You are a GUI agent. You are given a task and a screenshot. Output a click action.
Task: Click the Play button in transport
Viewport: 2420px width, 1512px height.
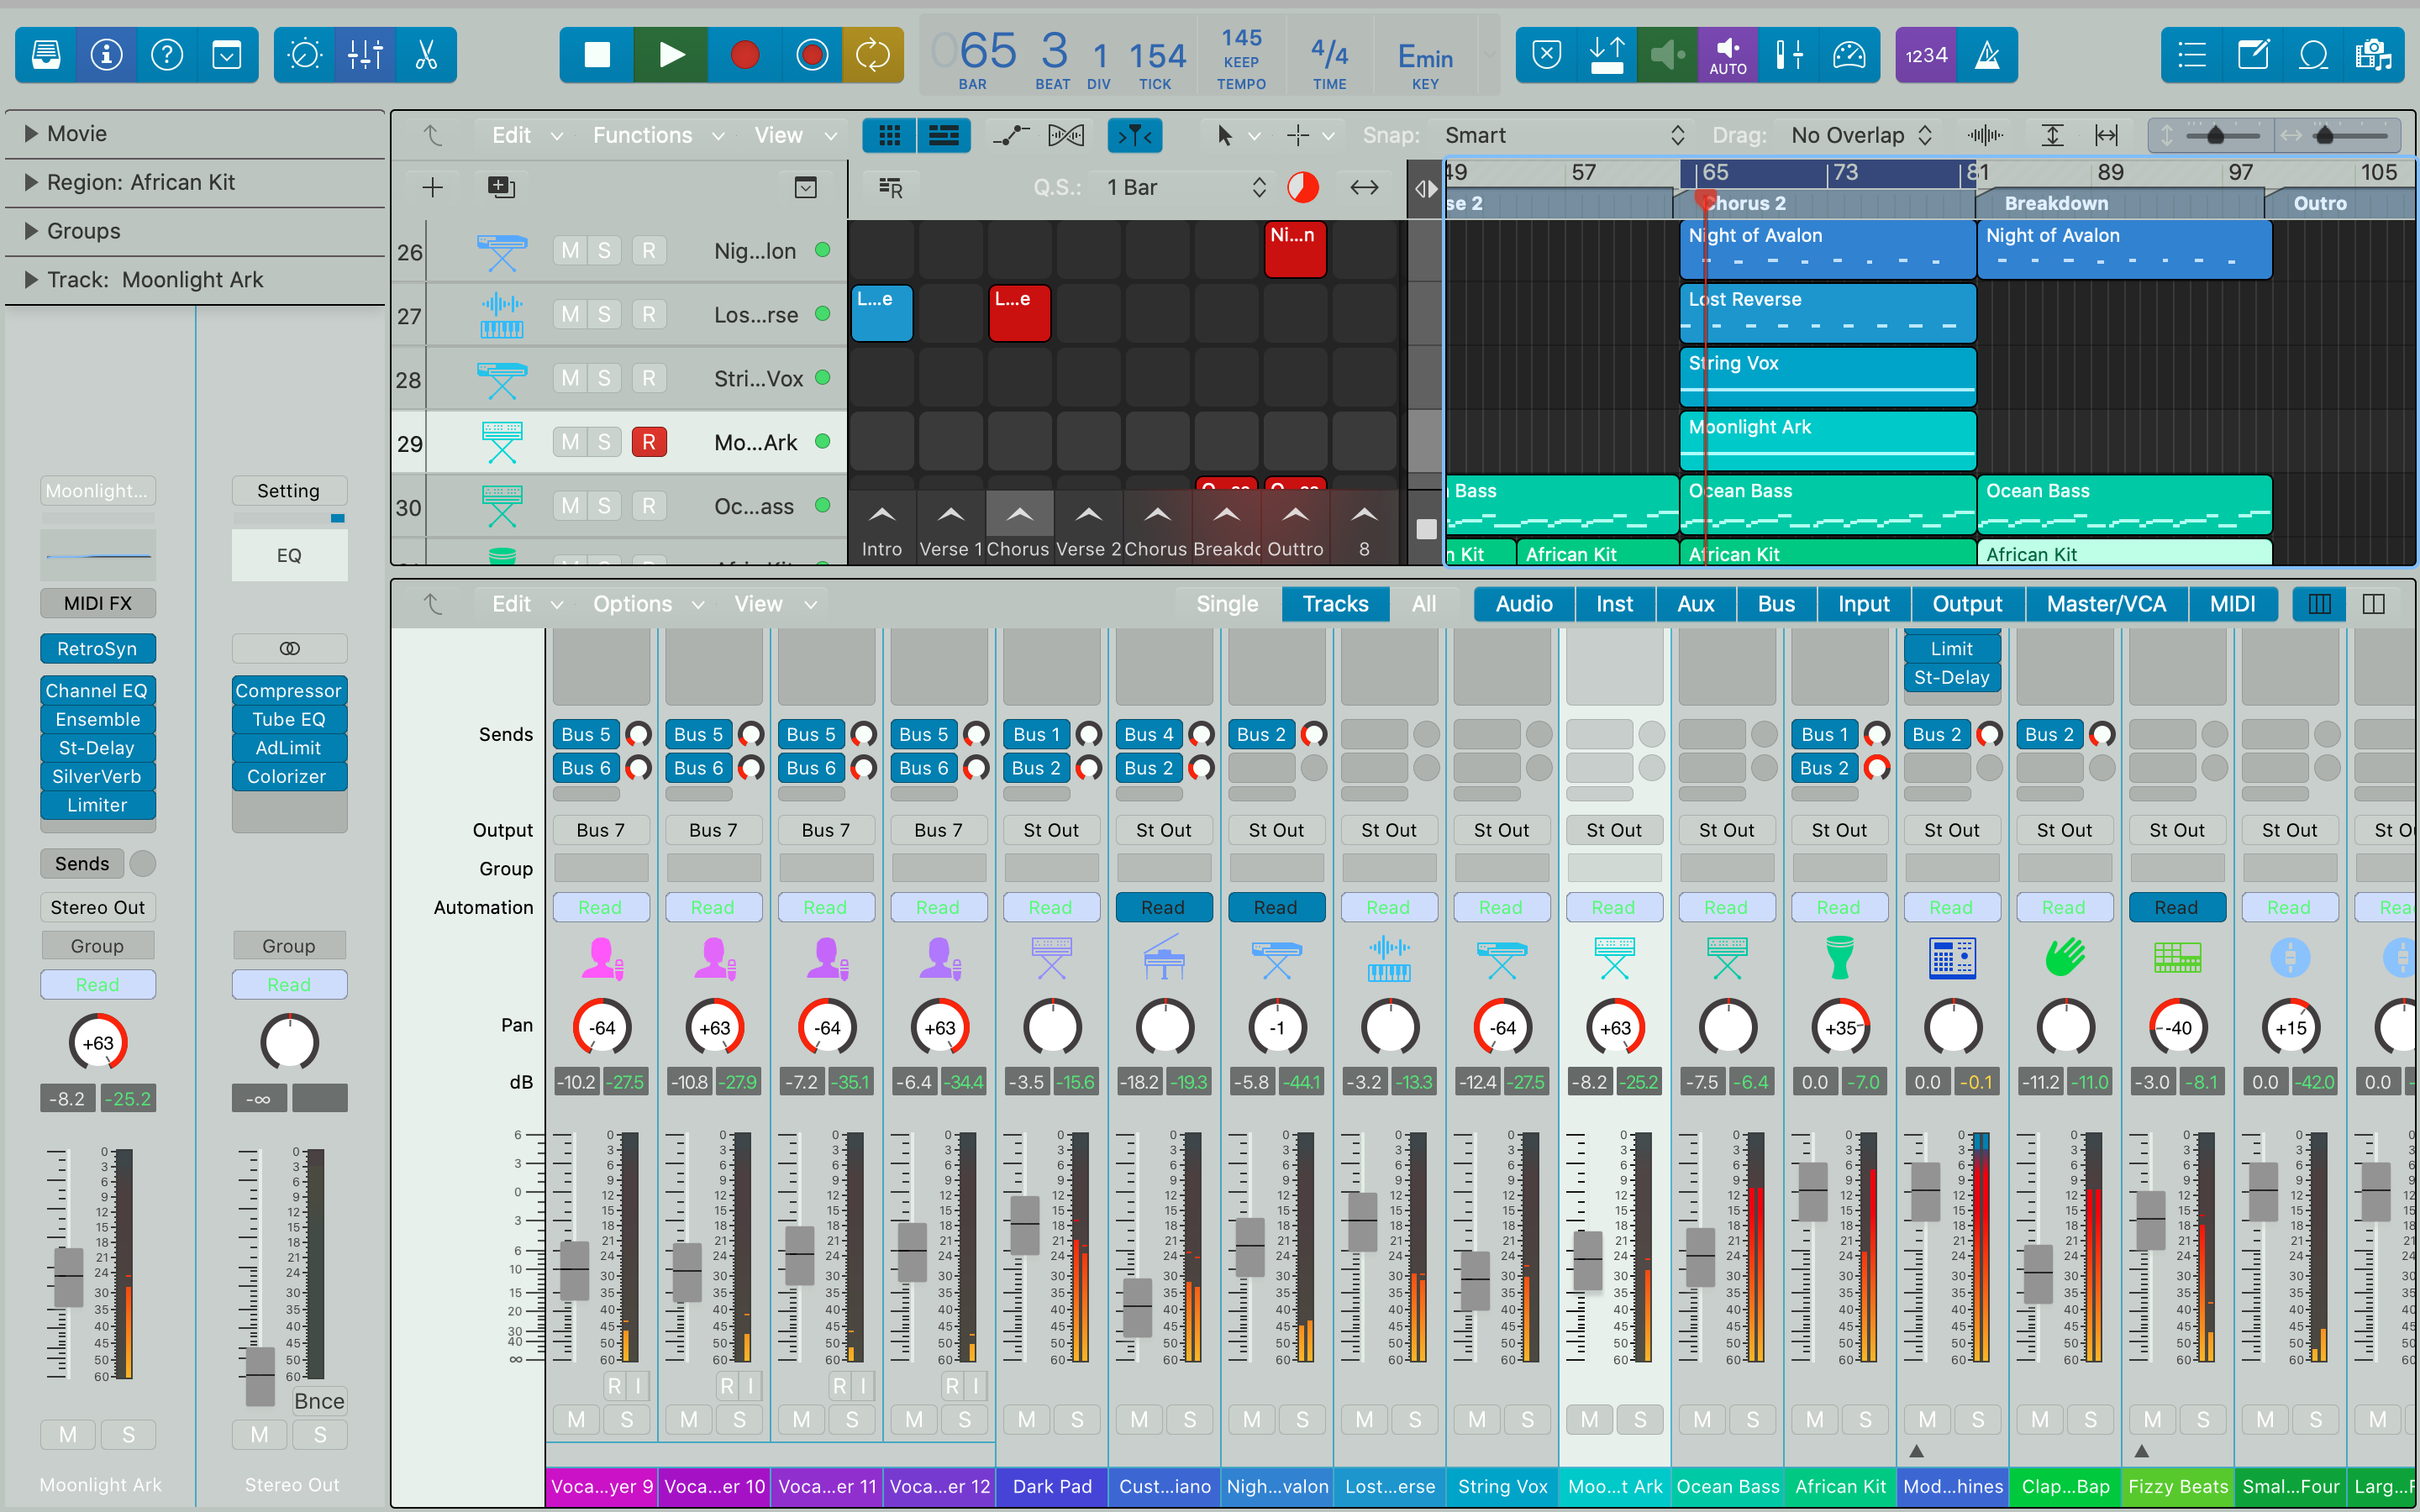click(671, 55)
